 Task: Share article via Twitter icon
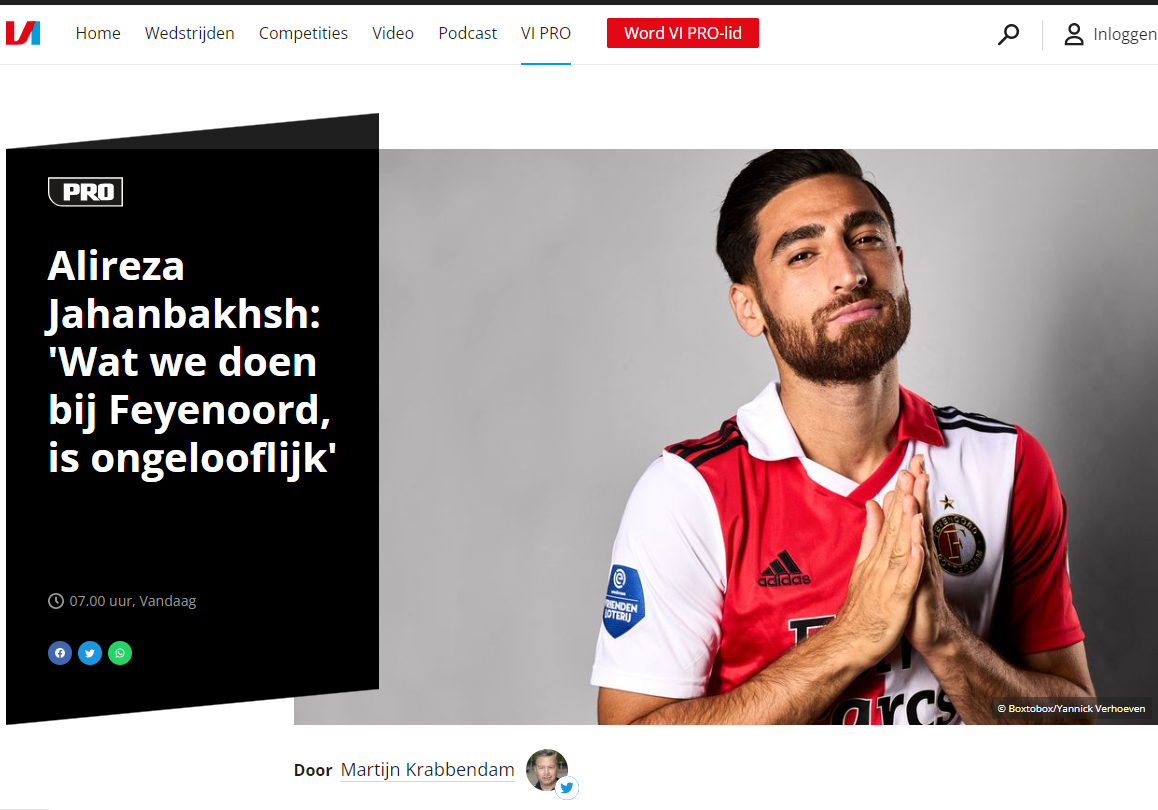pyautogui.click(x=90, y=653)
